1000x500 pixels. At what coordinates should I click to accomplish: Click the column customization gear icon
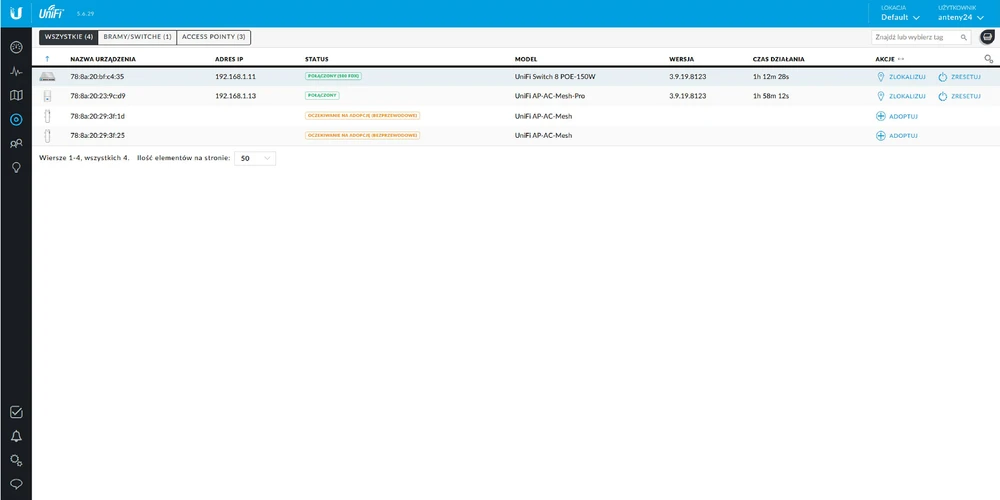988,60
